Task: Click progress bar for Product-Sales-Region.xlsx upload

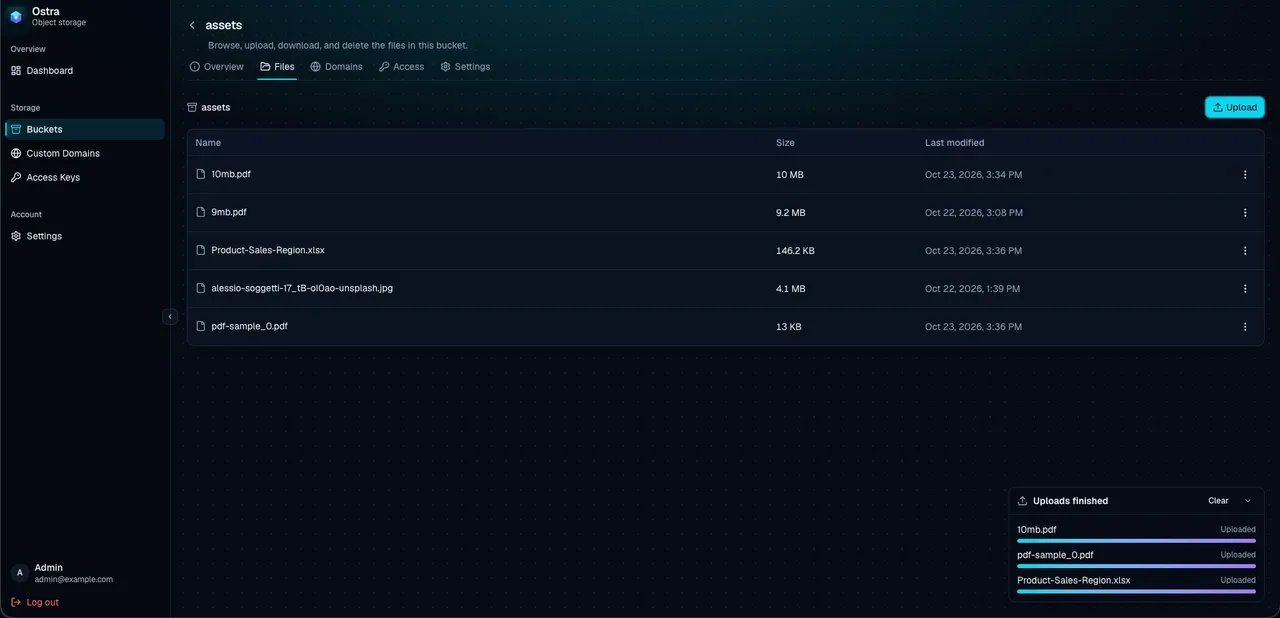Action: (x=1136, y=591)
